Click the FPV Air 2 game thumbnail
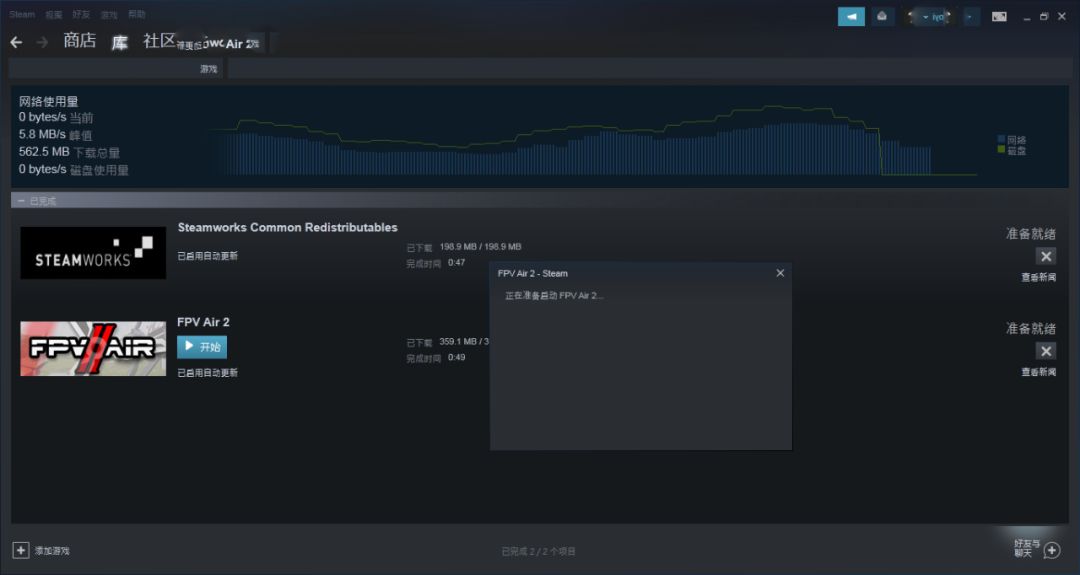 pyautogui.click(x=93, y=348)
